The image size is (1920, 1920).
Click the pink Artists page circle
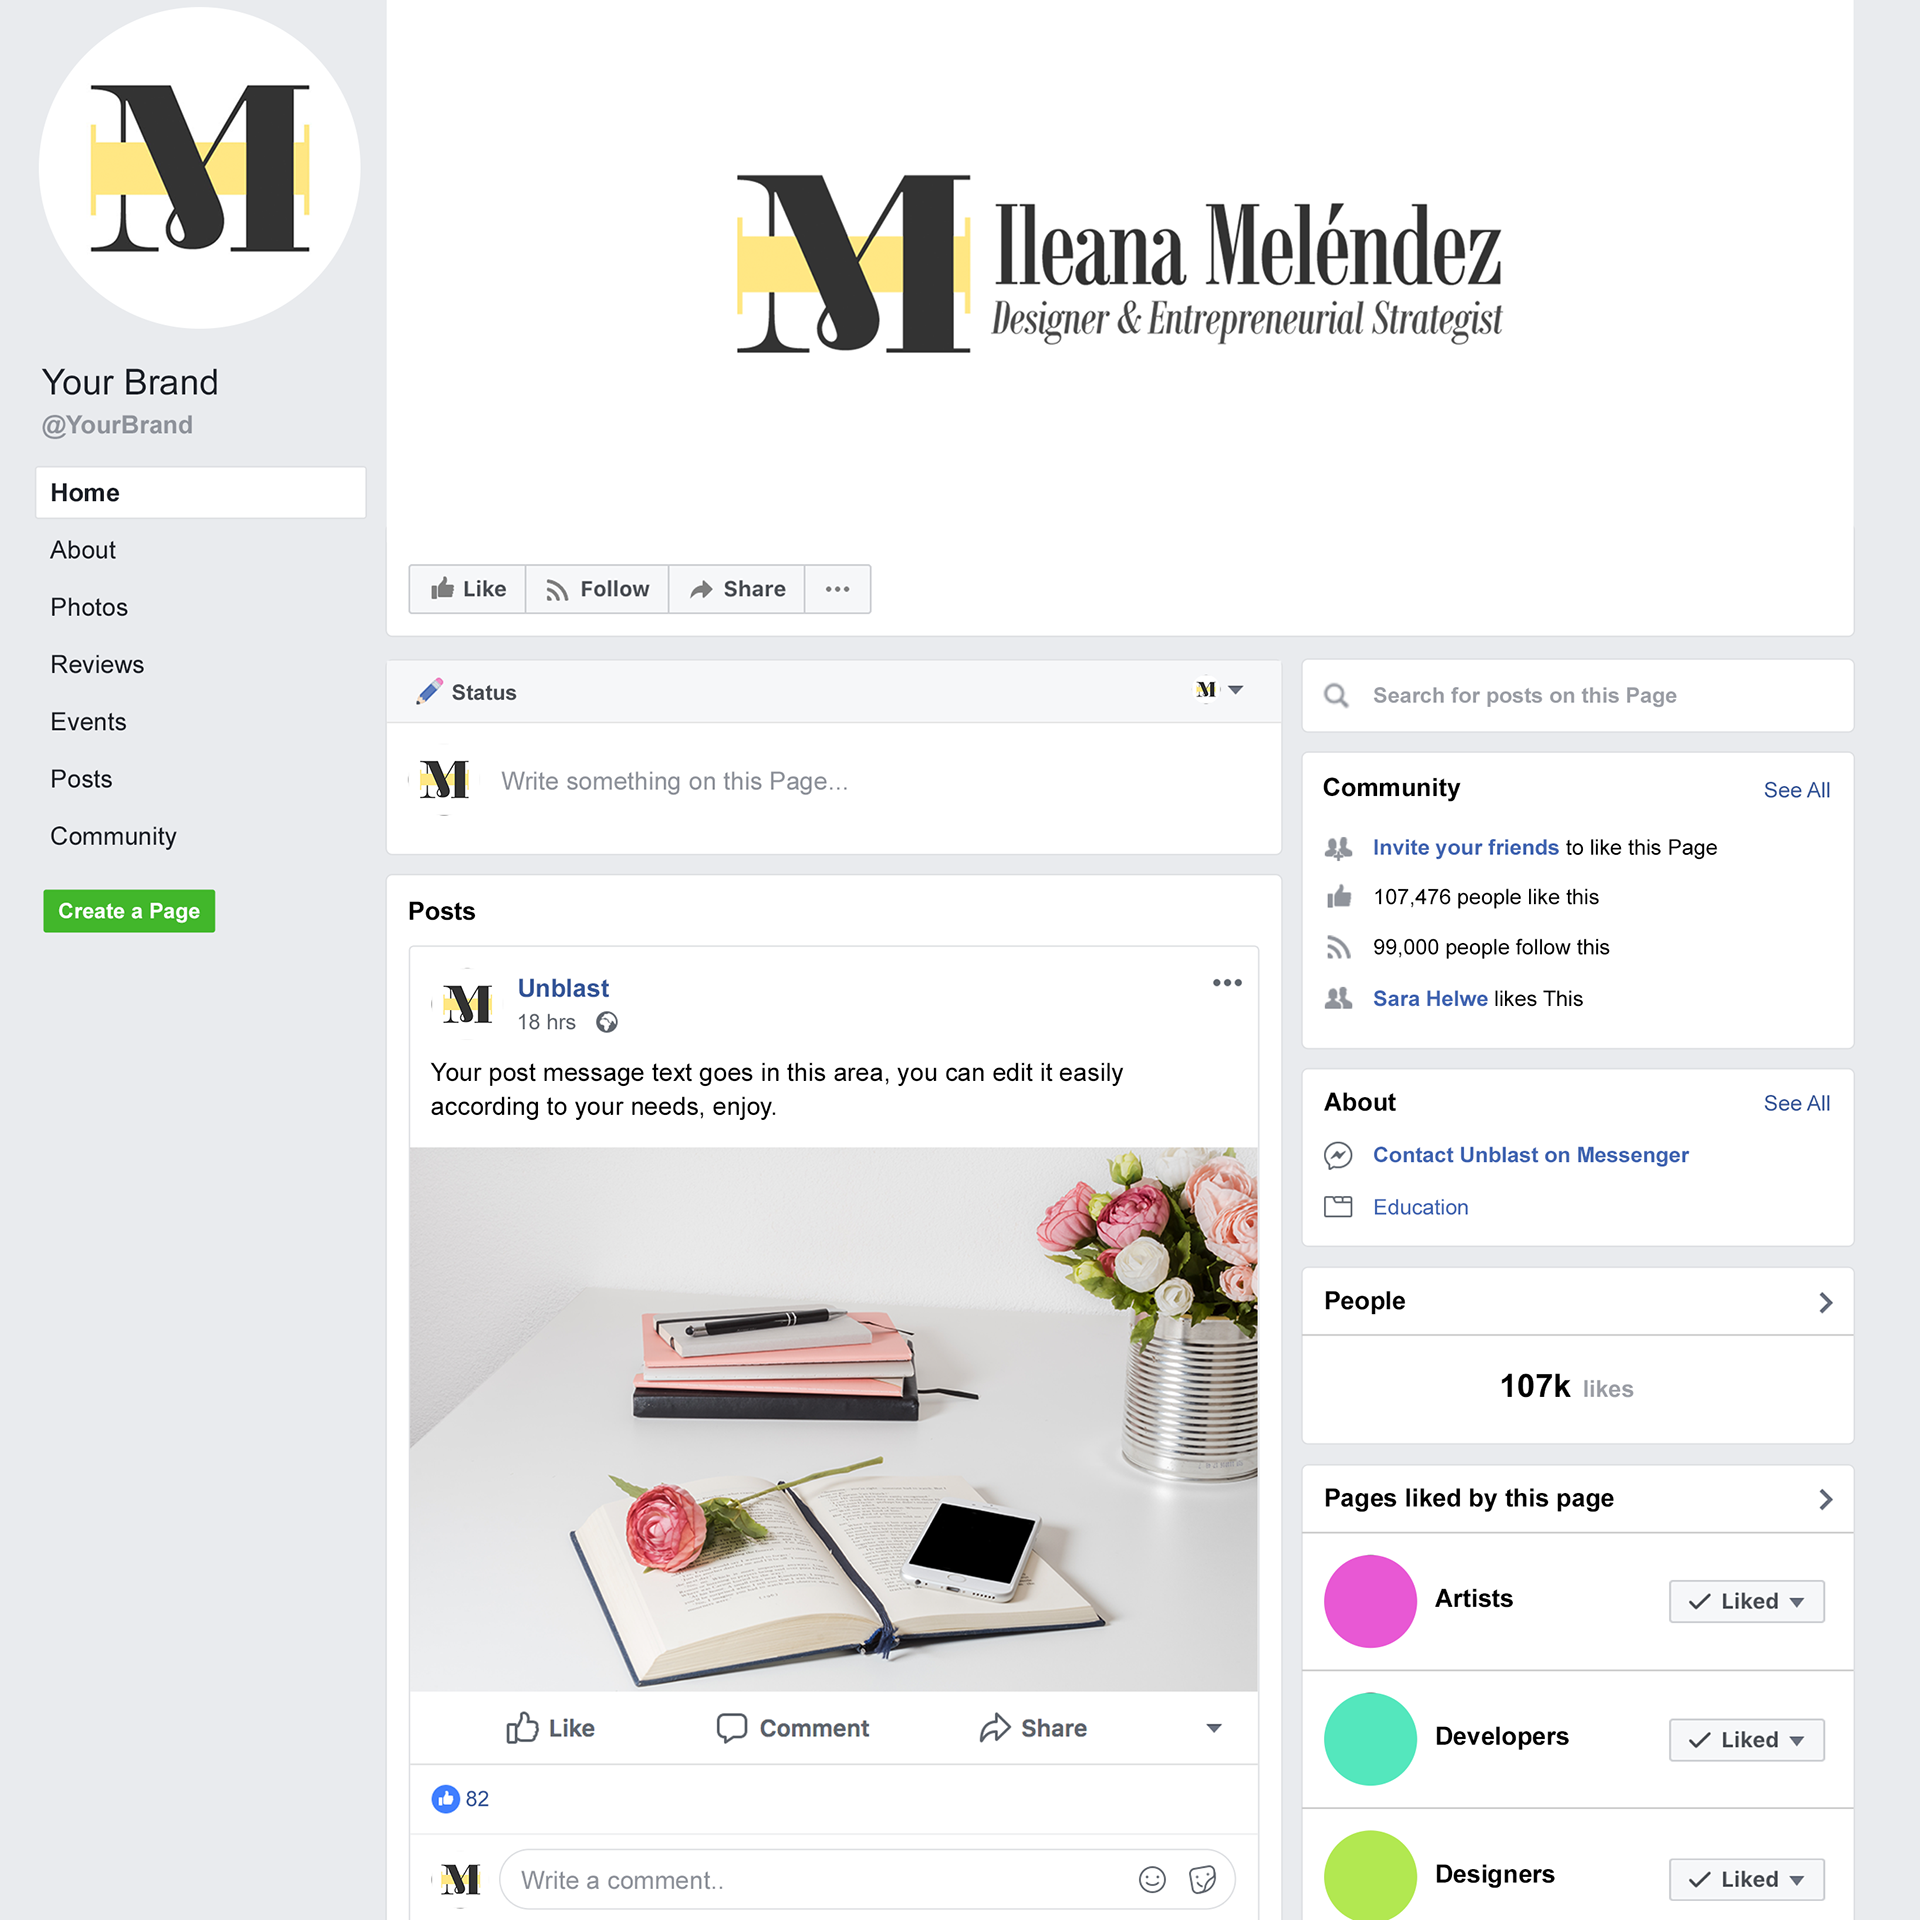pos(1370,1601)
